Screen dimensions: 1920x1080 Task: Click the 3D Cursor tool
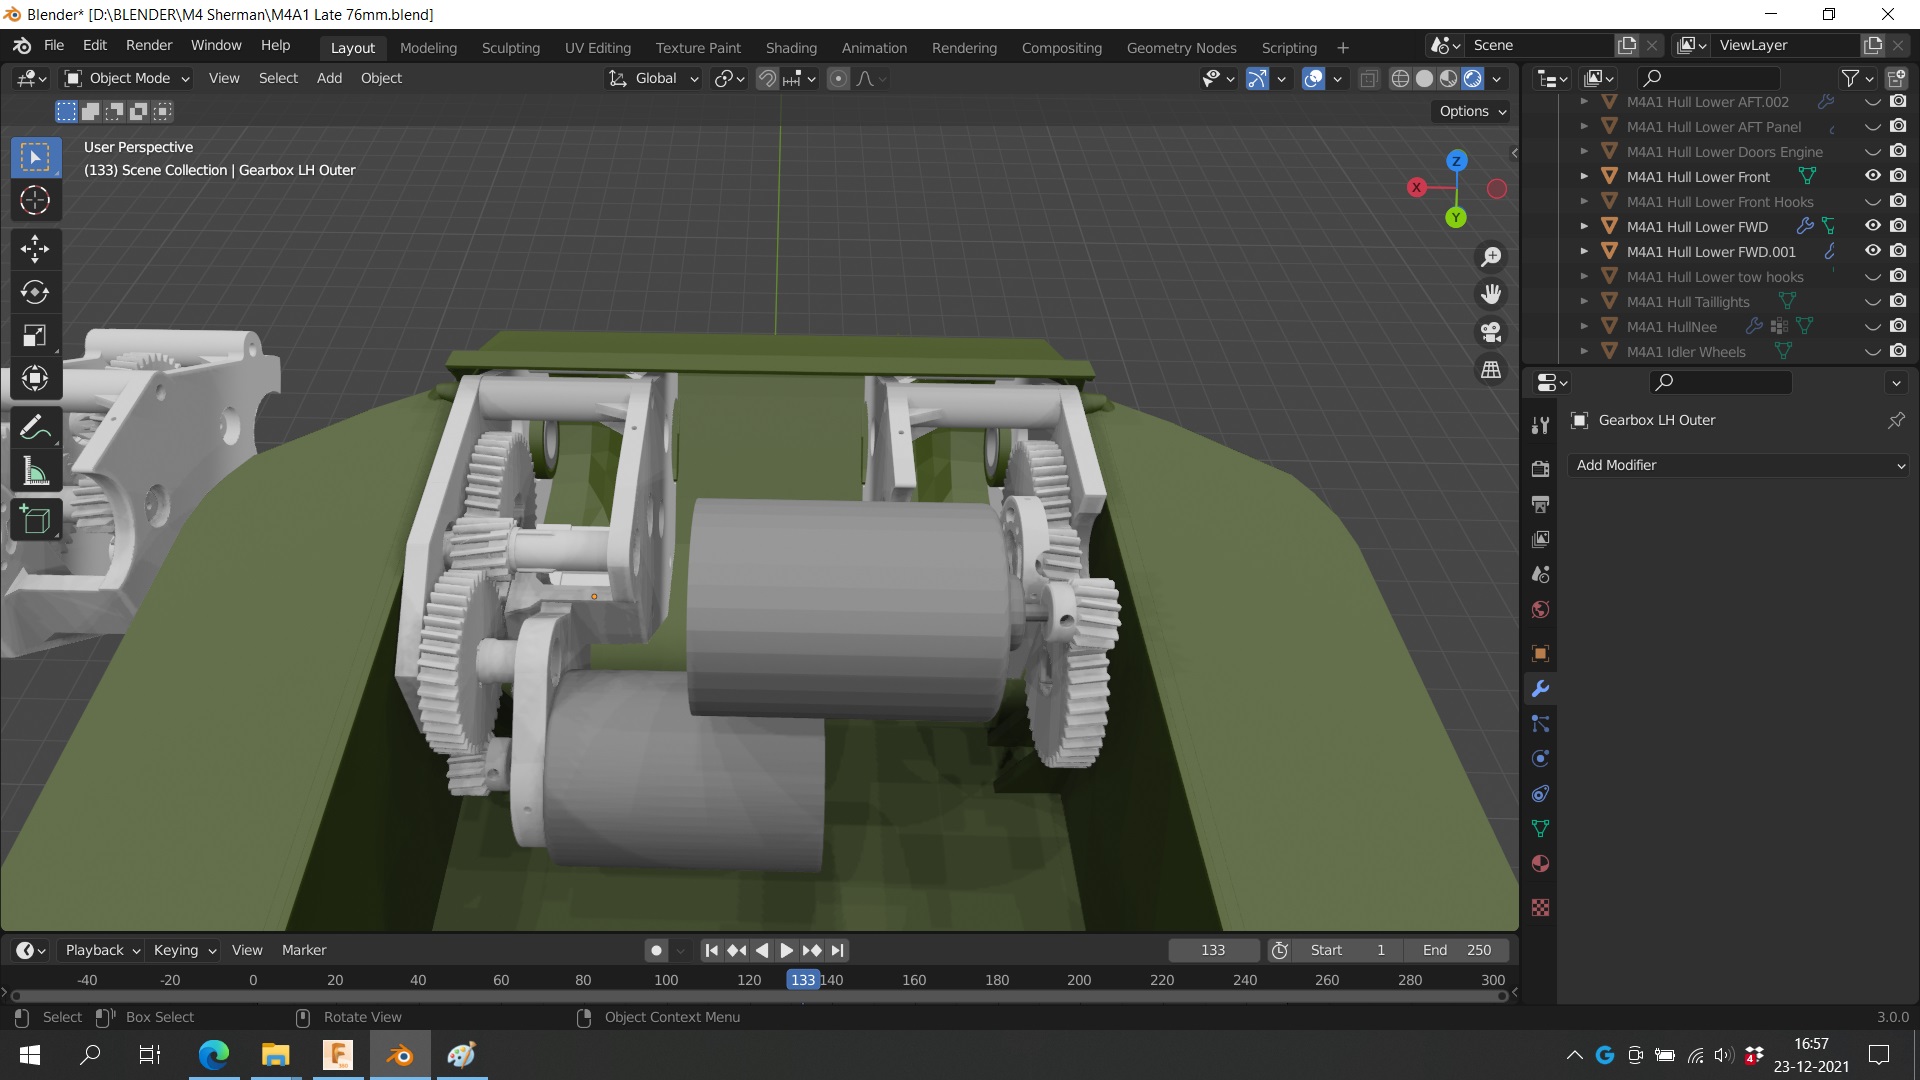coord(35,201)
